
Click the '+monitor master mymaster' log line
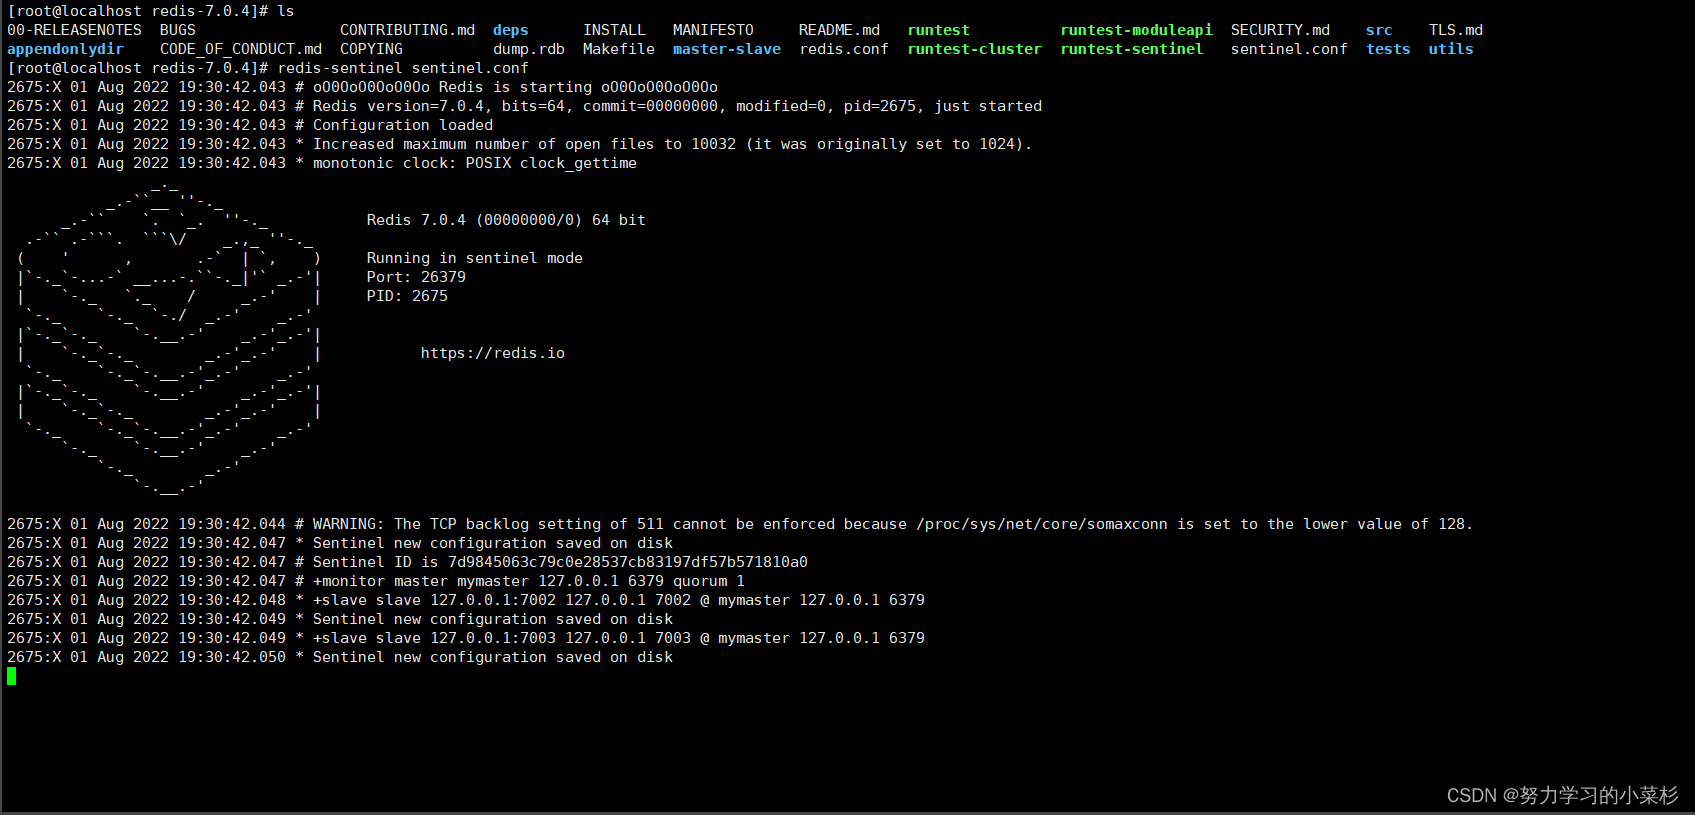[376, 581]
